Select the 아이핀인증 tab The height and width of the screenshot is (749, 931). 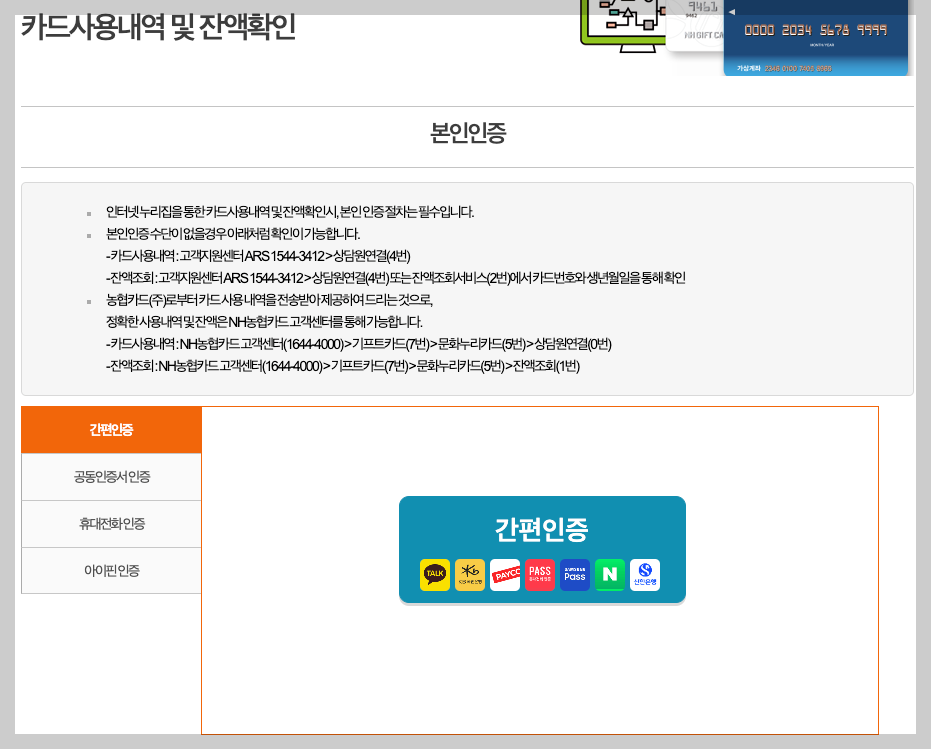[110, 570]
